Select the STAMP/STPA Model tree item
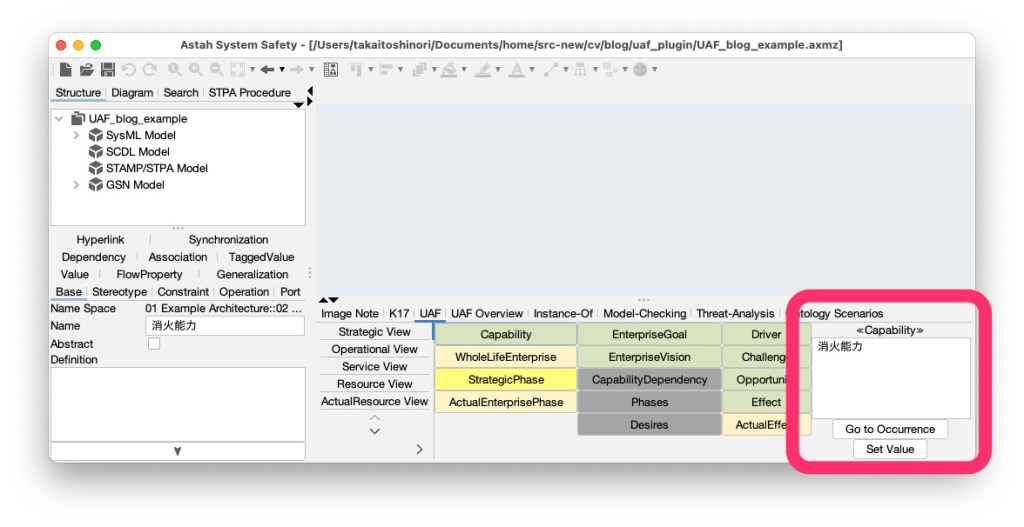This screenshot has width=1024, height=527. click(156, 168)
